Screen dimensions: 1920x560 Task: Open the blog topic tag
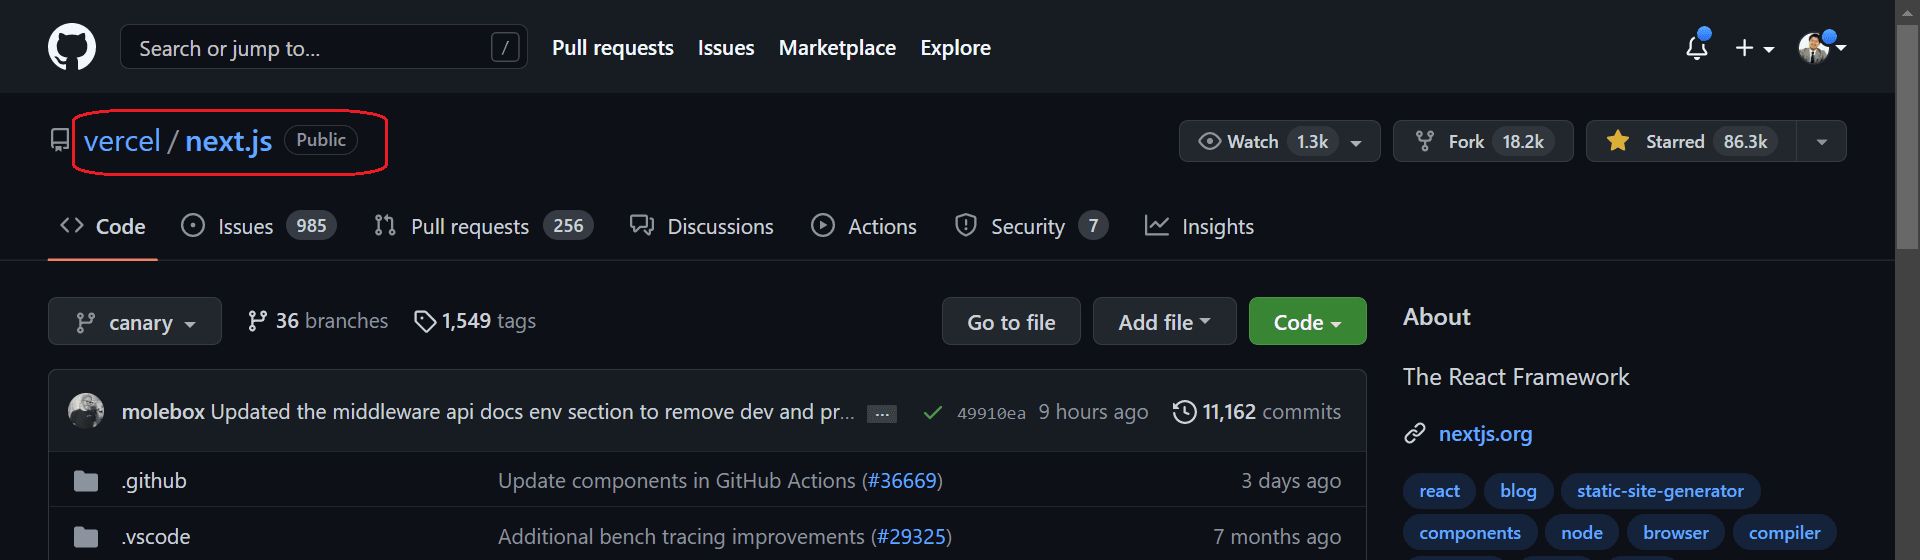click(x=1518, y=491)
